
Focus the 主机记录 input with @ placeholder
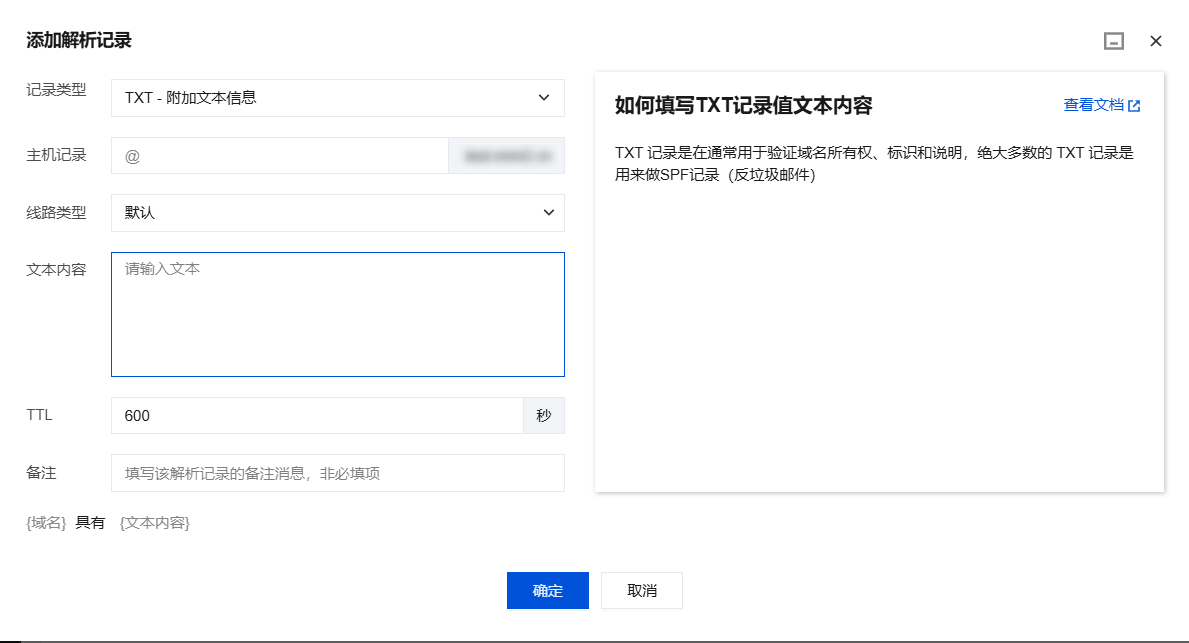pyautogui.click(x=280, y=155)
